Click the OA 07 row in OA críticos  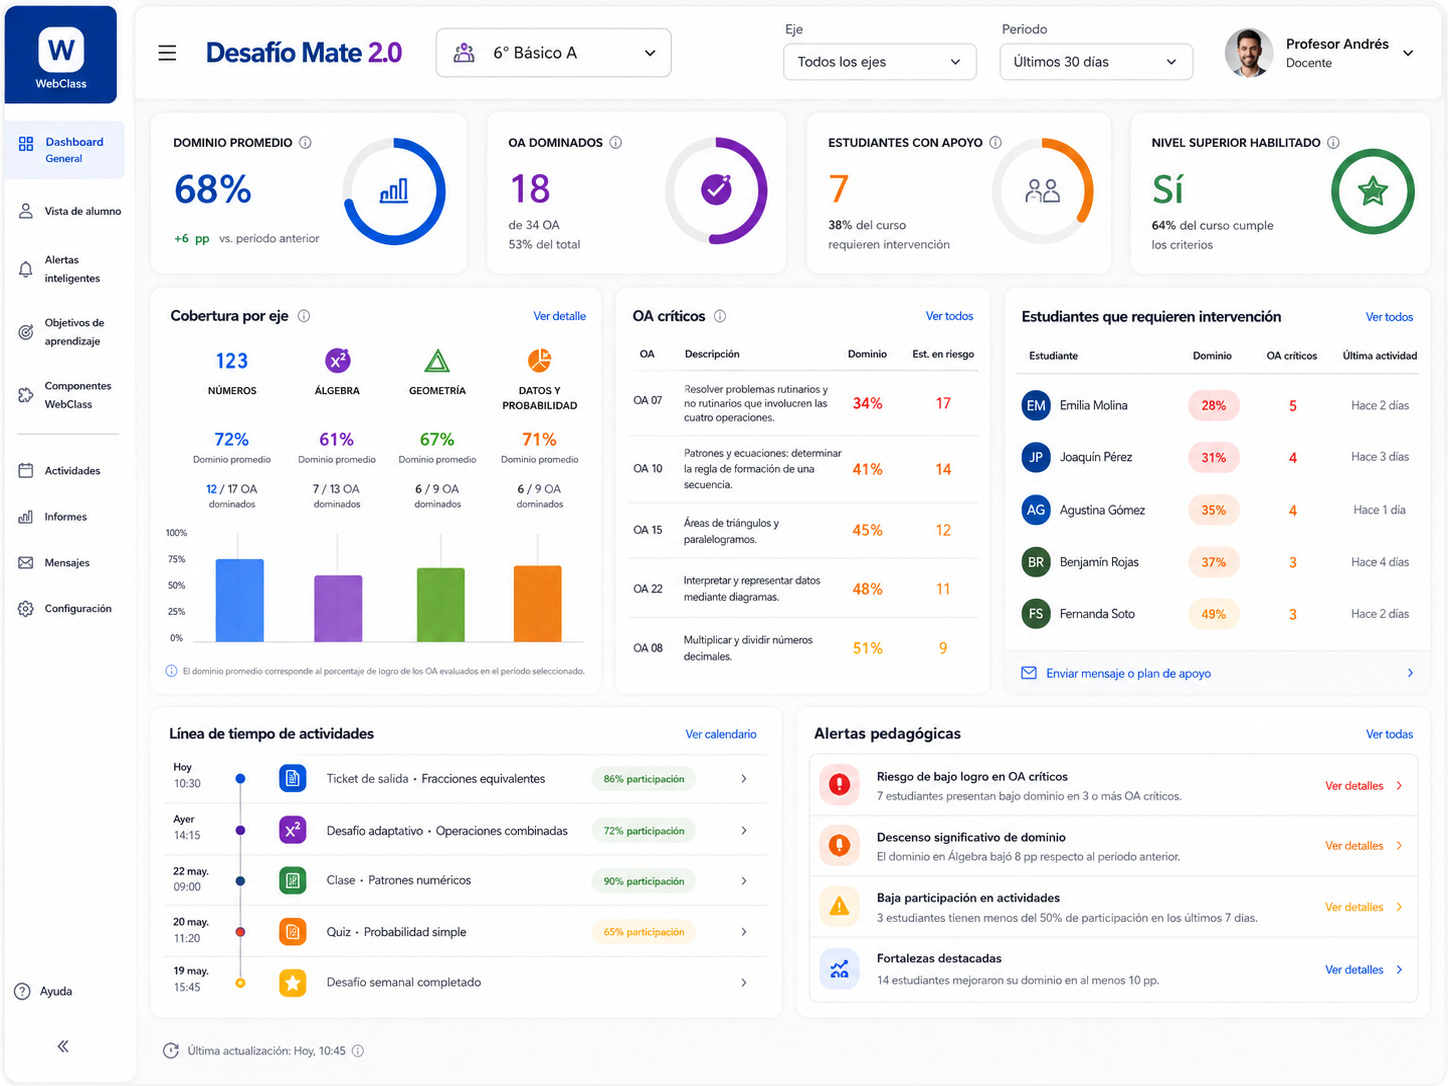click(x=804, y=403)
